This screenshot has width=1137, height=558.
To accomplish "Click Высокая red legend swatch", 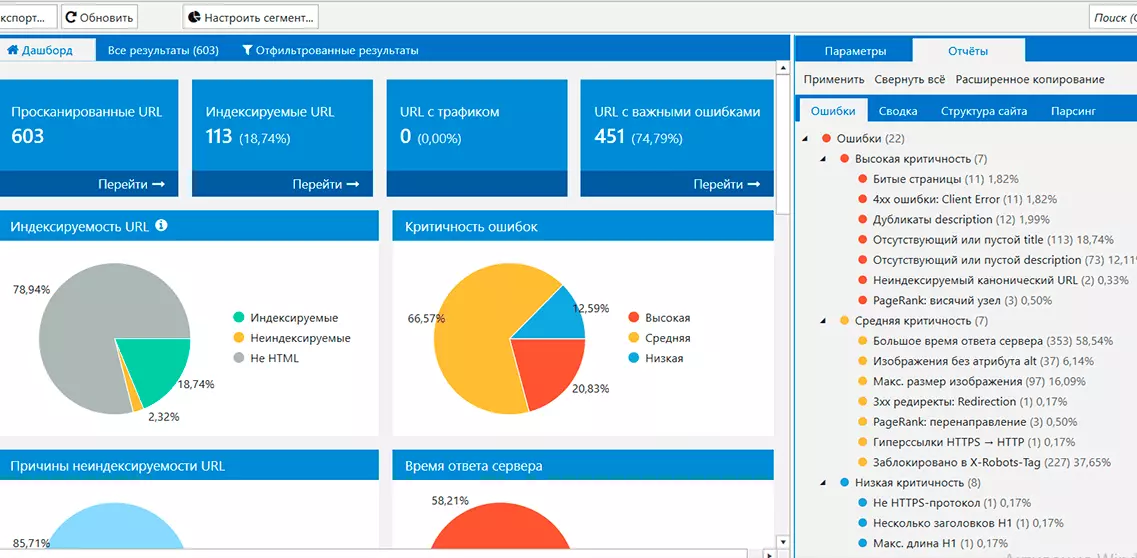I will point(633,317).
